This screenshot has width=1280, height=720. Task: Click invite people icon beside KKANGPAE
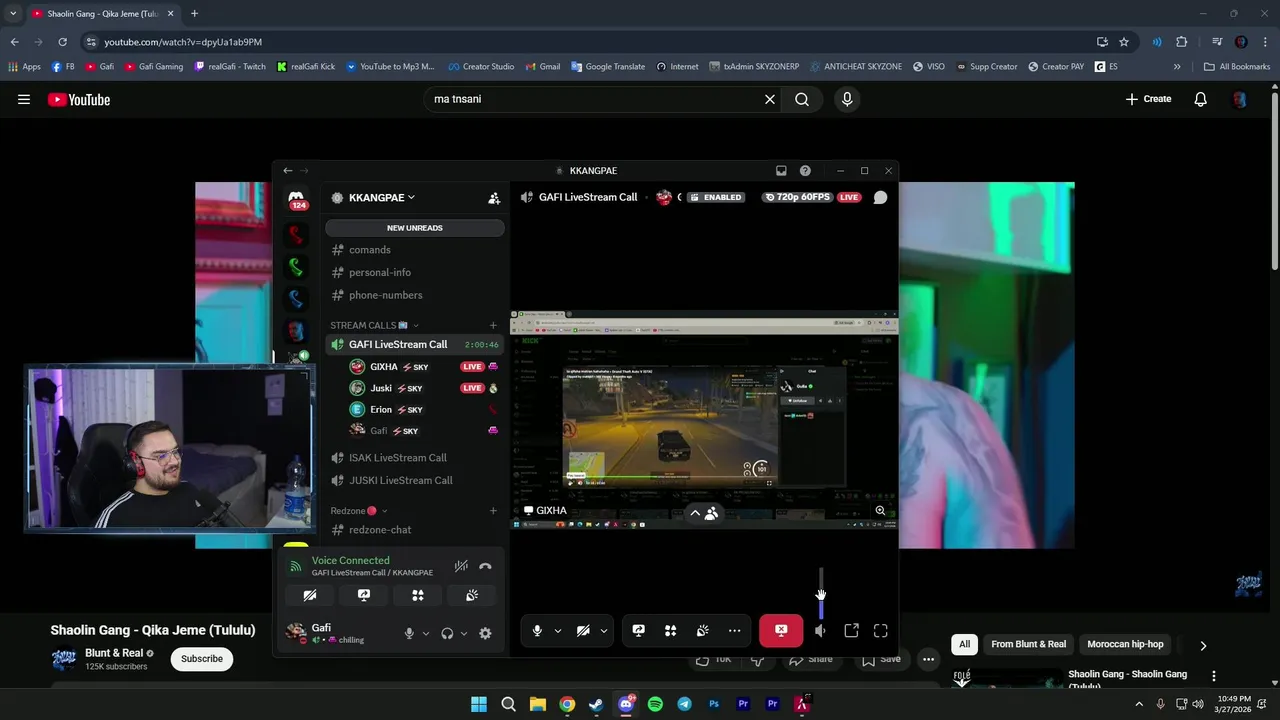(494, 198)
